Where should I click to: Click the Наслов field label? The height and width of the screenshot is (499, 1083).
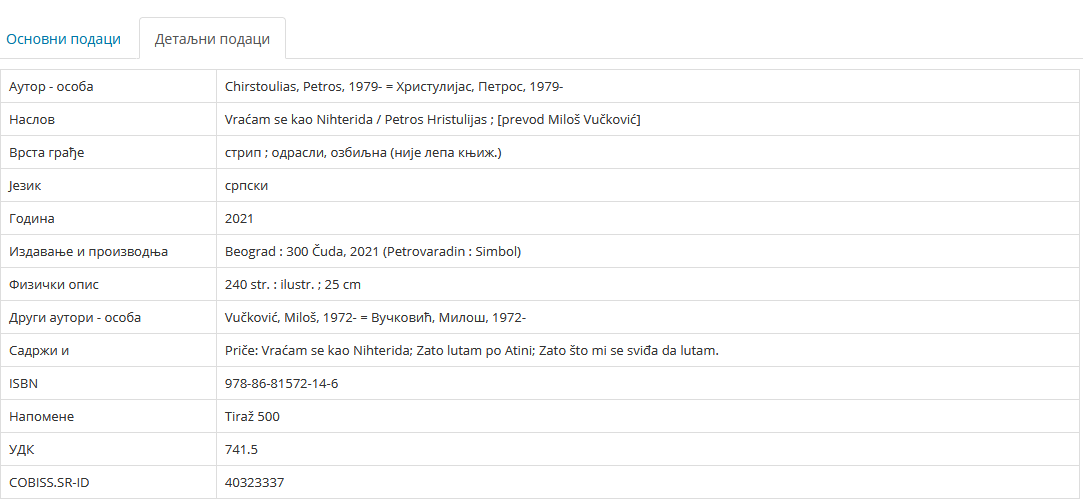pyautogui.click(x=32, y=120)
